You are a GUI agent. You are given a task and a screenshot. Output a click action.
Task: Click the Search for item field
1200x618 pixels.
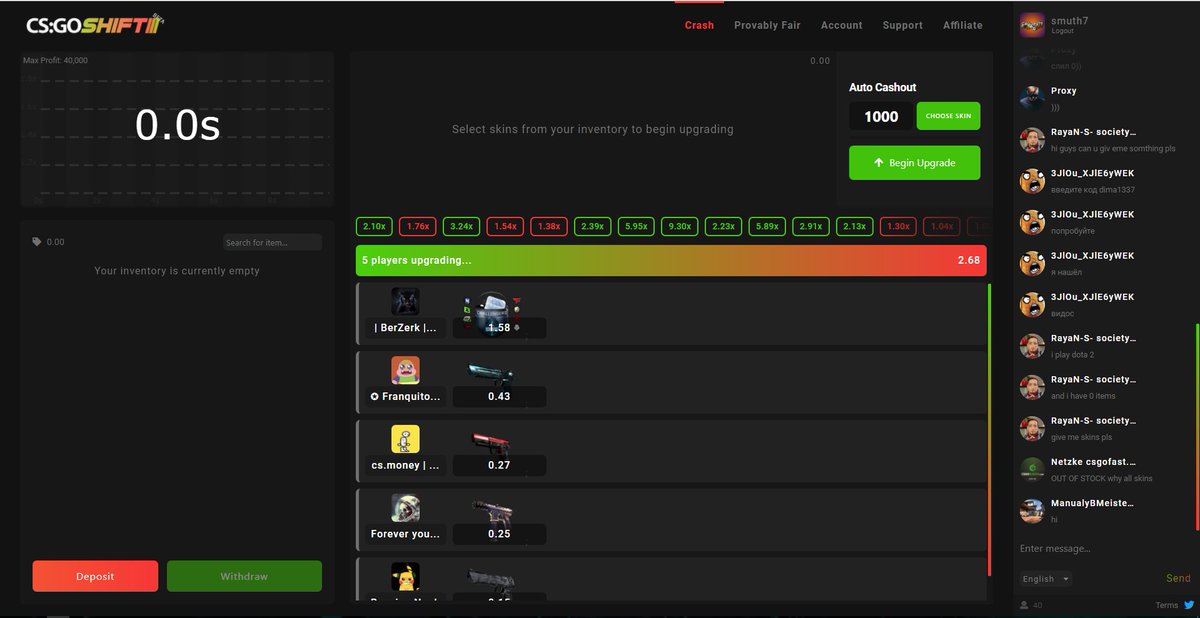(272, 242)
